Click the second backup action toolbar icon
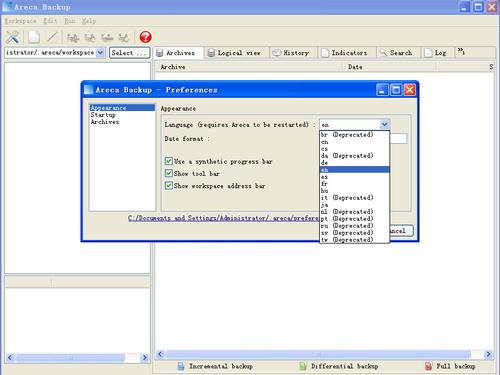Screen dimensions: 500x375 [x=89, y=38]
